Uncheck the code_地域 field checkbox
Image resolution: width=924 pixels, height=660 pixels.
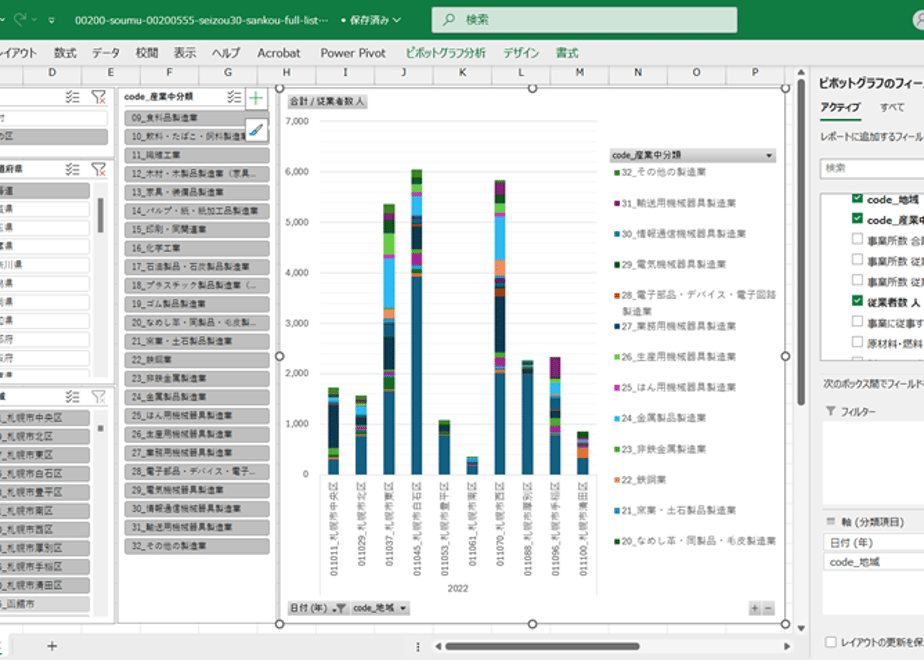pyautogui.click(x=857, y=198)
